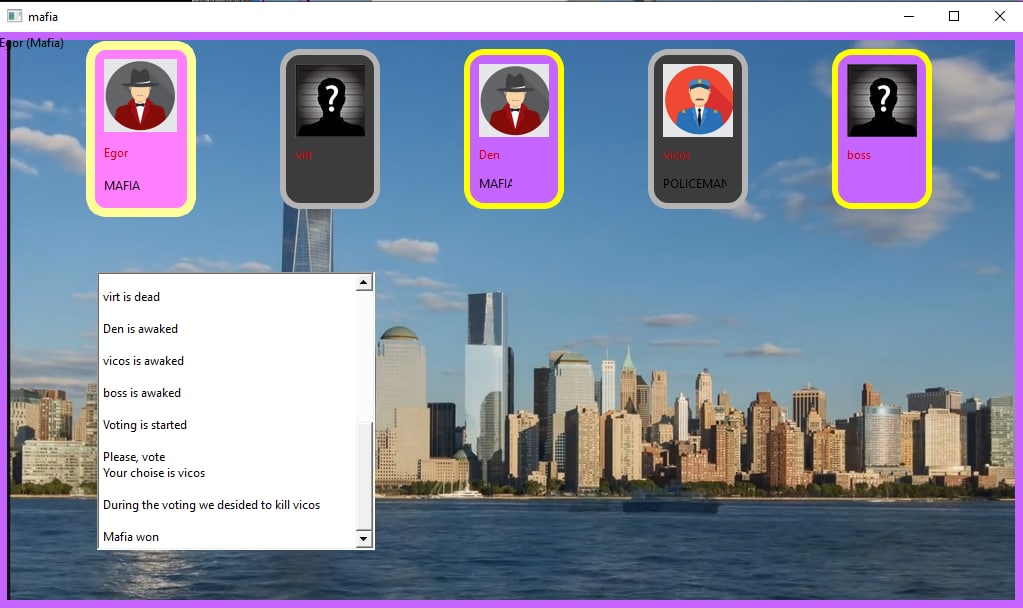Click the 'Mafia won' log line

pyautogui.click(x=130, y=537)
